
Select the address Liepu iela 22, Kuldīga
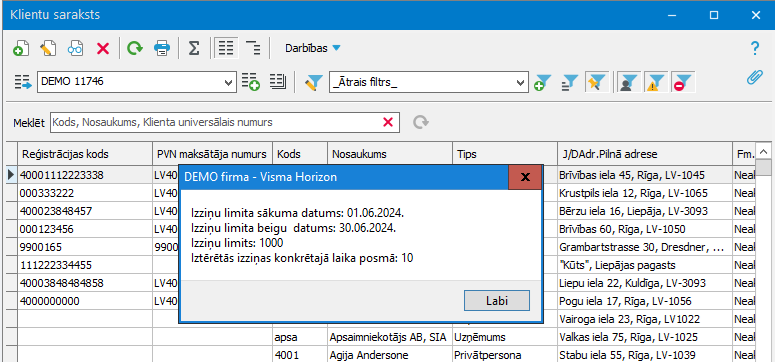(x=645, y=283)
